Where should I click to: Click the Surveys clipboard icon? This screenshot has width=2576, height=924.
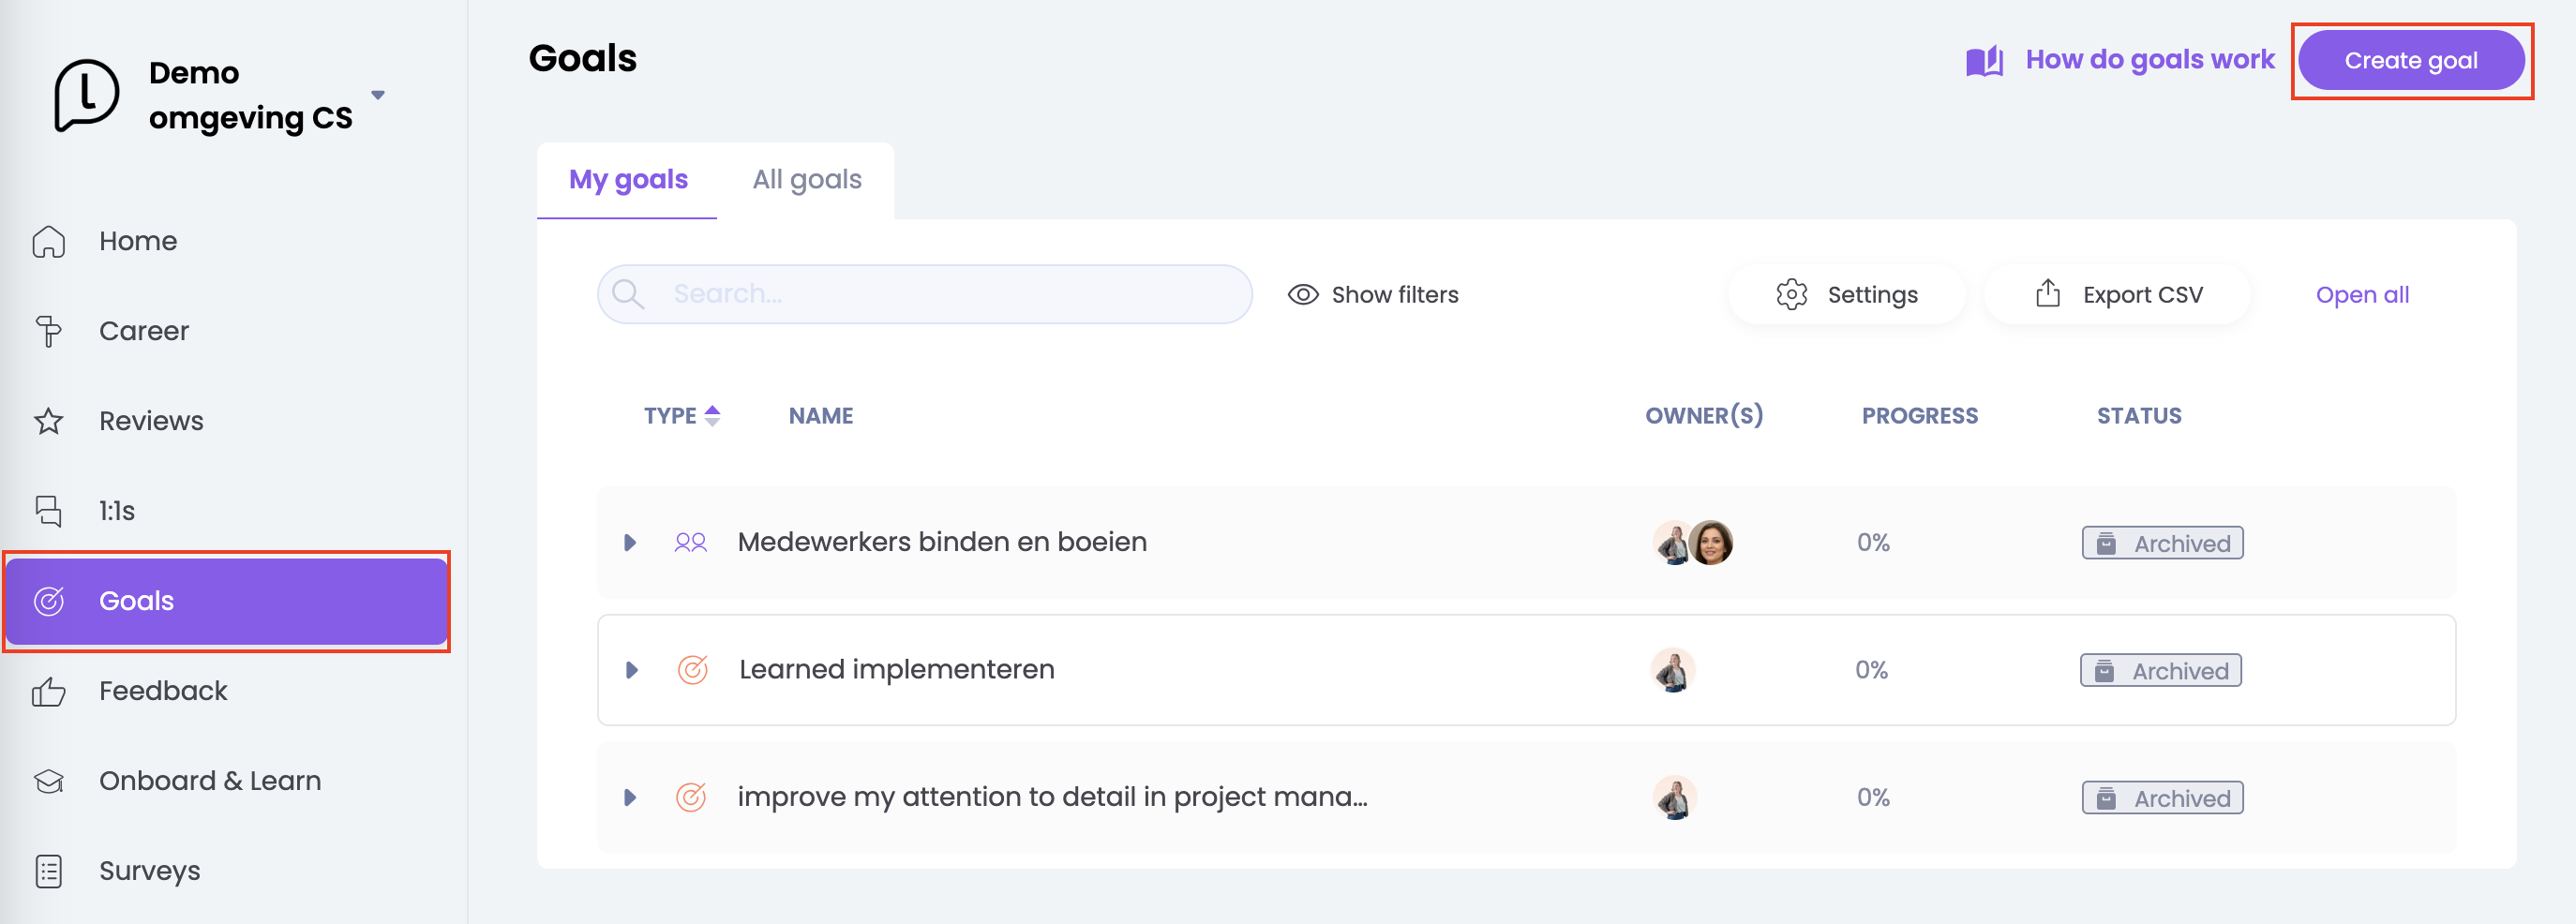[x=48, y=871]
